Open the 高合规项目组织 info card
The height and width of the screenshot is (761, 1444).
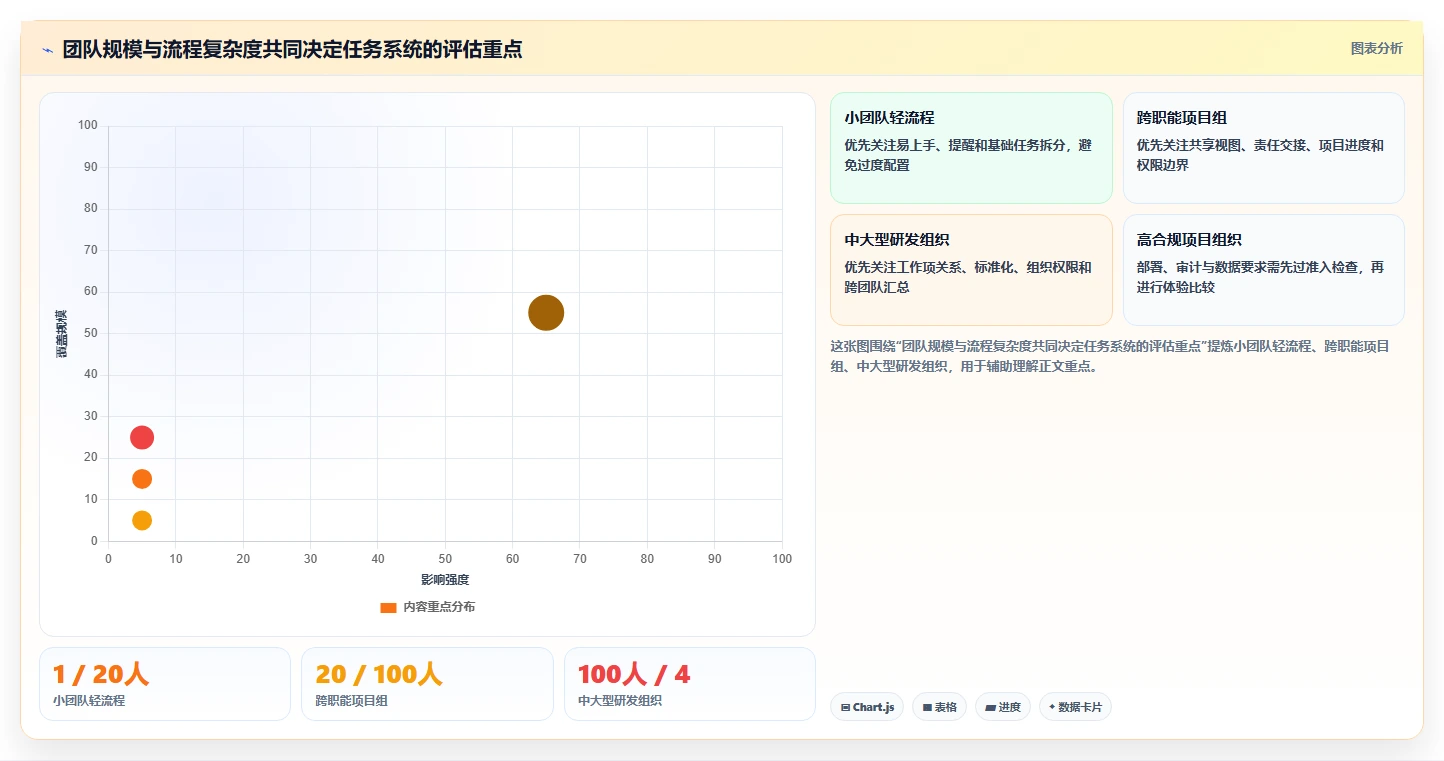1264,270
